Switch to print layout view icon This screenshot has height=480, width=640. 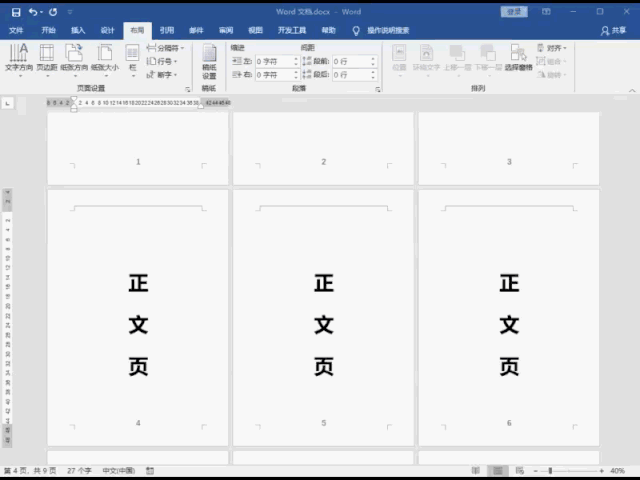tap(498, 471)
